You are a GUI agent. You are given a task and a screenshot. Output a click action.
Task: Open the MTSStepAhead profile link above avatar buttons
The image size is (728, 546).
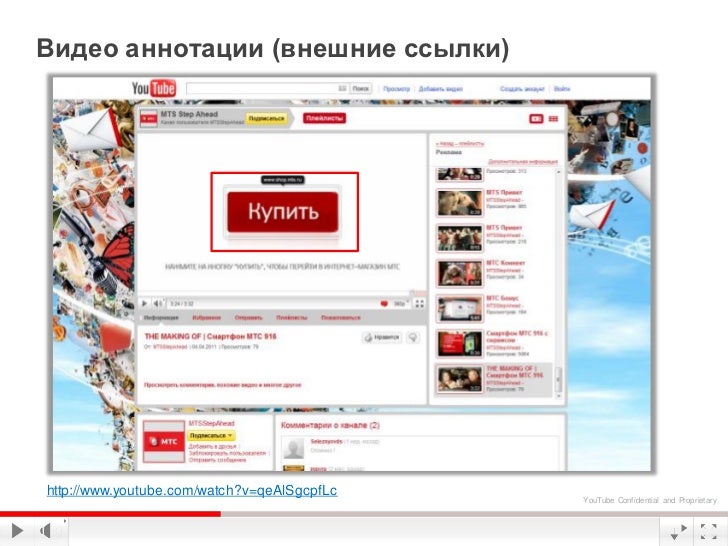point(211,423)
